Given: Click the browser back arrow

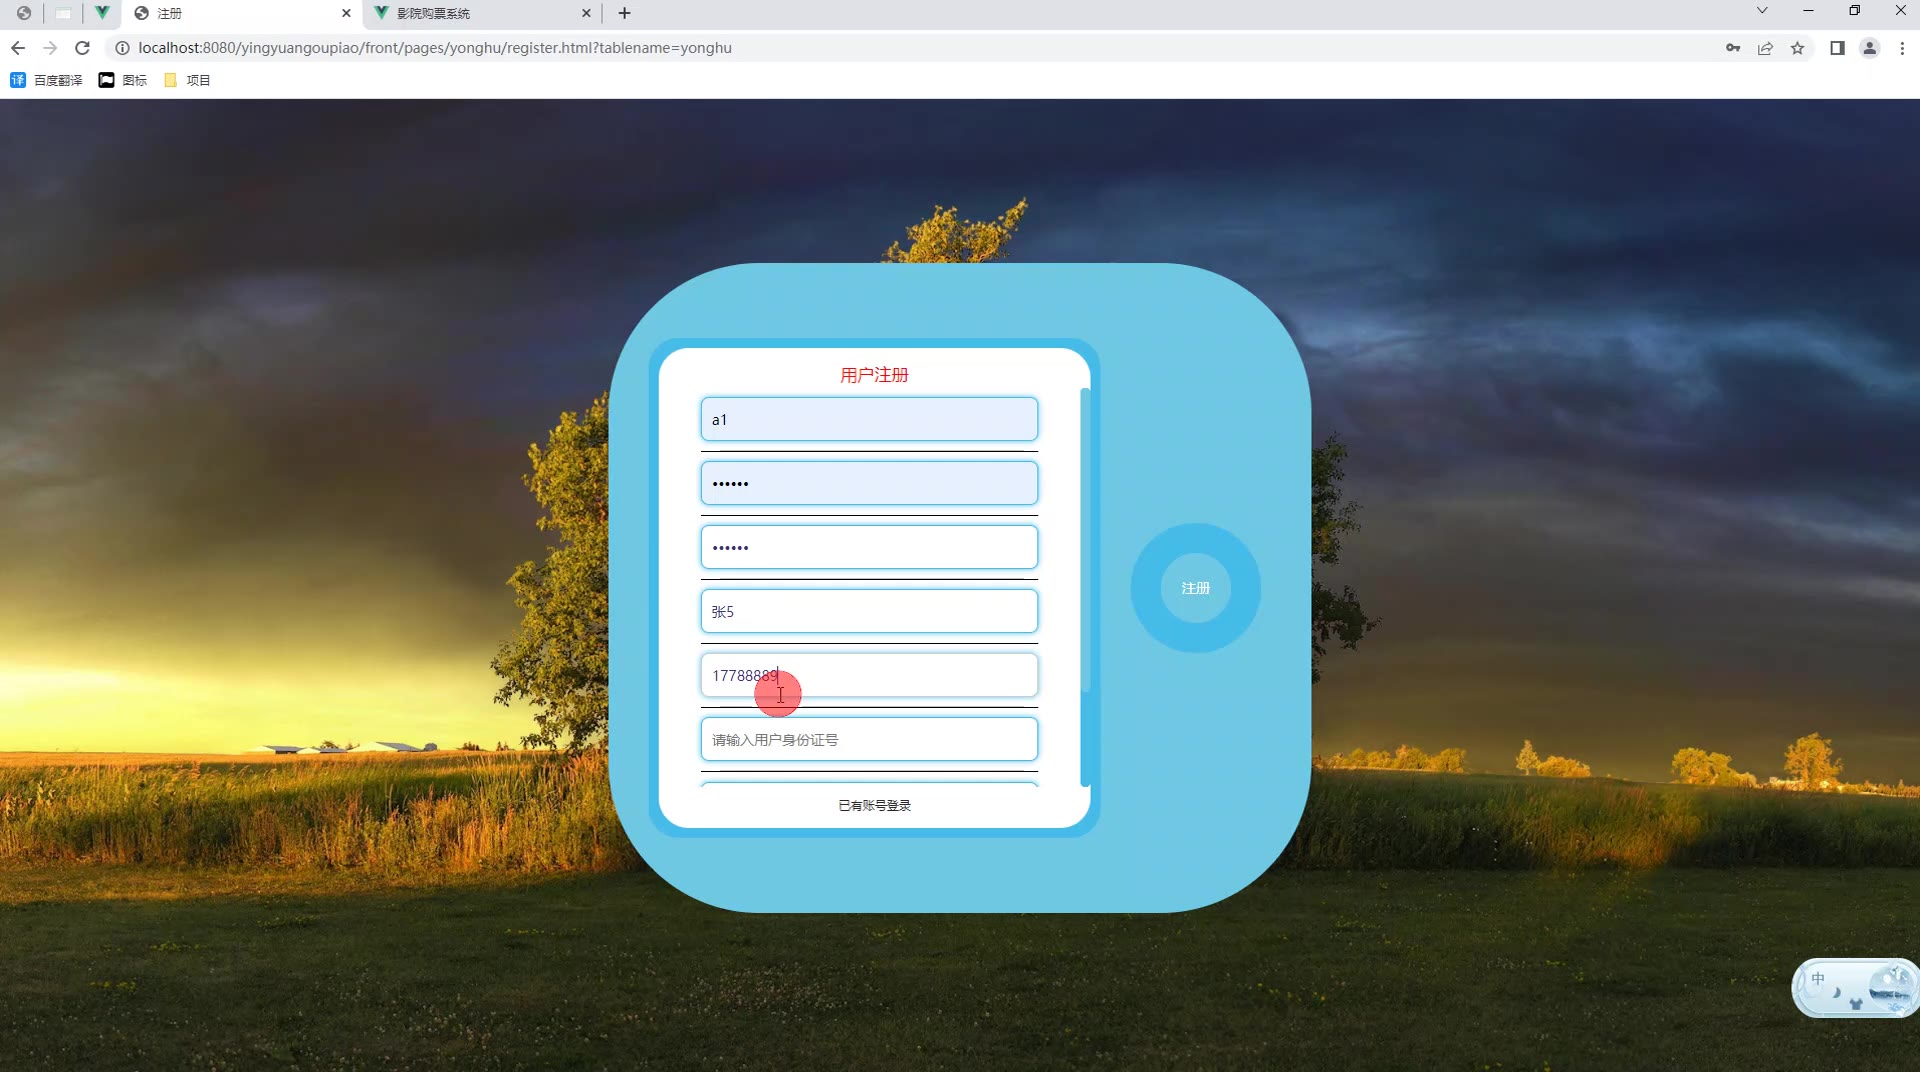Looking at the screenshot, I should (18, 48).
